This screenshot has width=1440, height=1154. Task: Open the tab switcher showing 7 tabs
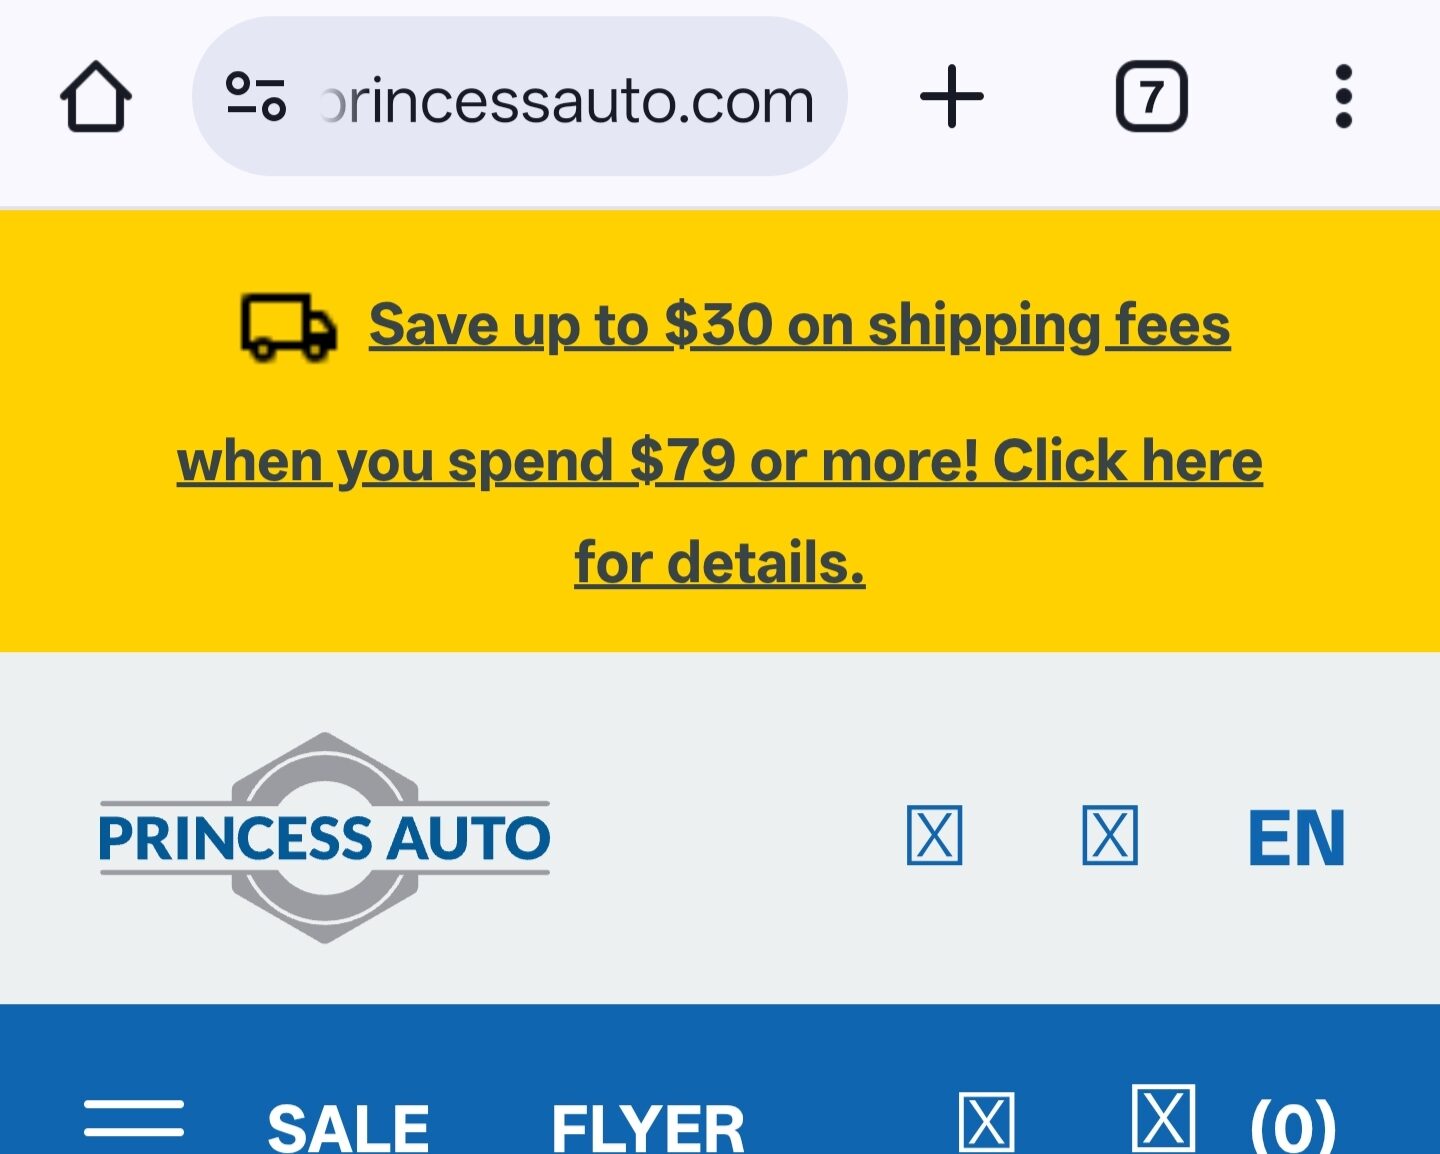tap(1152, 96)
